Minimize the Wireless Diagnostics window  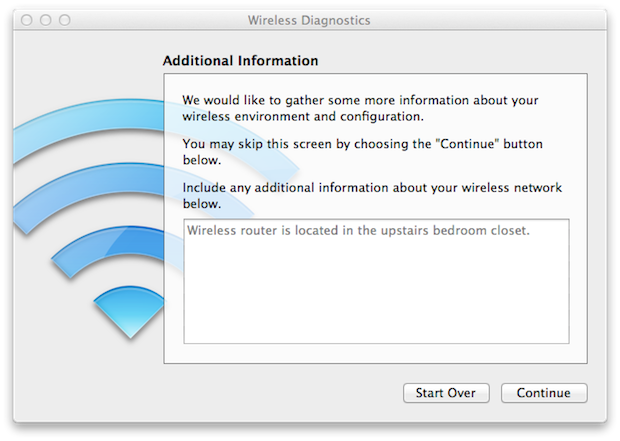[x=46, y=19]
